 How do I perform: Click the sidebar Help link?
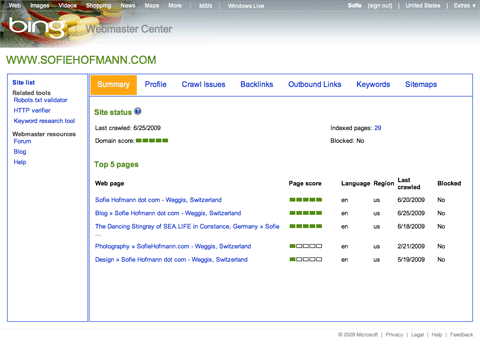pyautogui.click(x=20, y=162)
